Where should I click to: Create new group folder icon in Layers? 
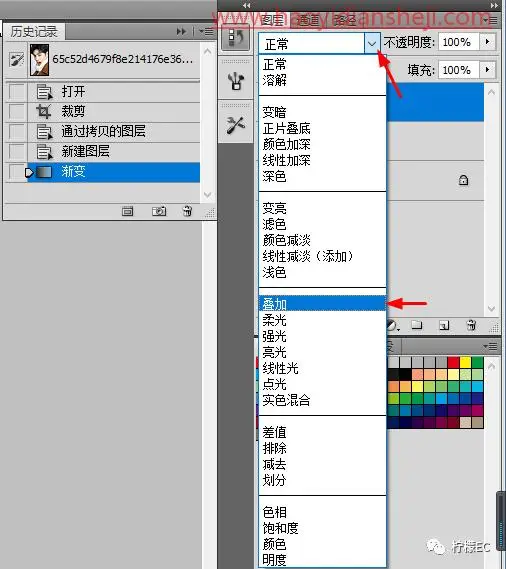pyautogui.click(x=417, y=325)
